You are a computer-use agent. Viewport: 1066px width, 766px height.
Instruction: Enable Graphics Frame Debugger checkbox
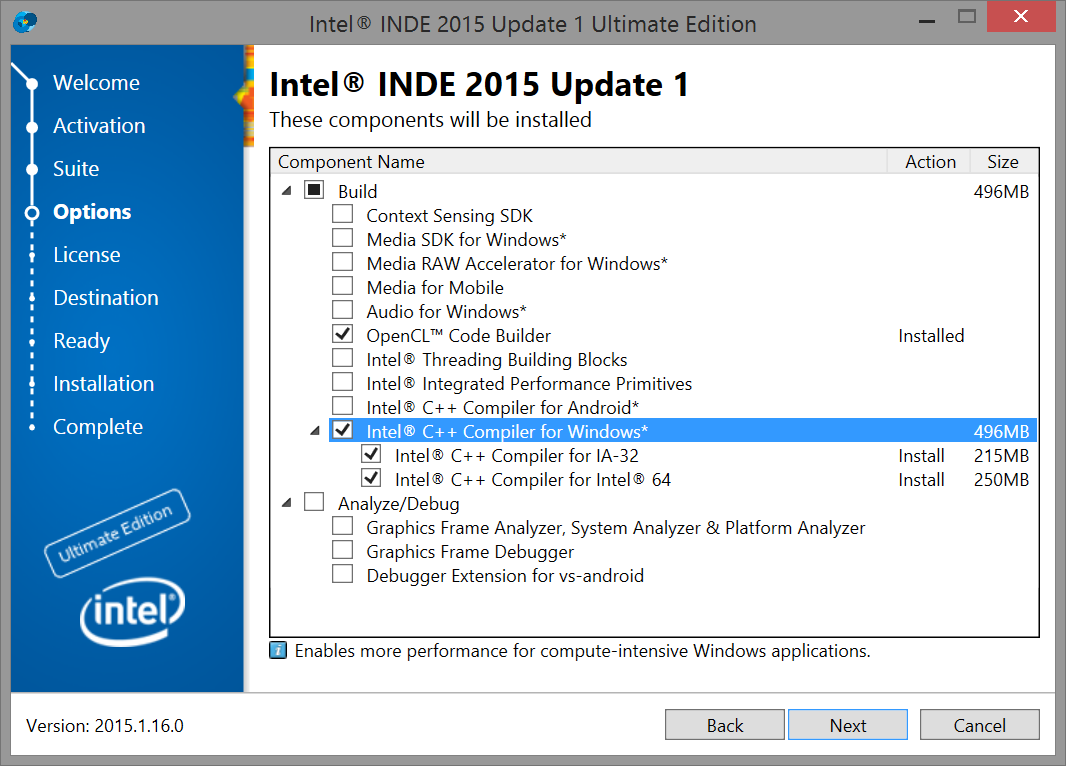pyautogui.click(x=343, y=550)
